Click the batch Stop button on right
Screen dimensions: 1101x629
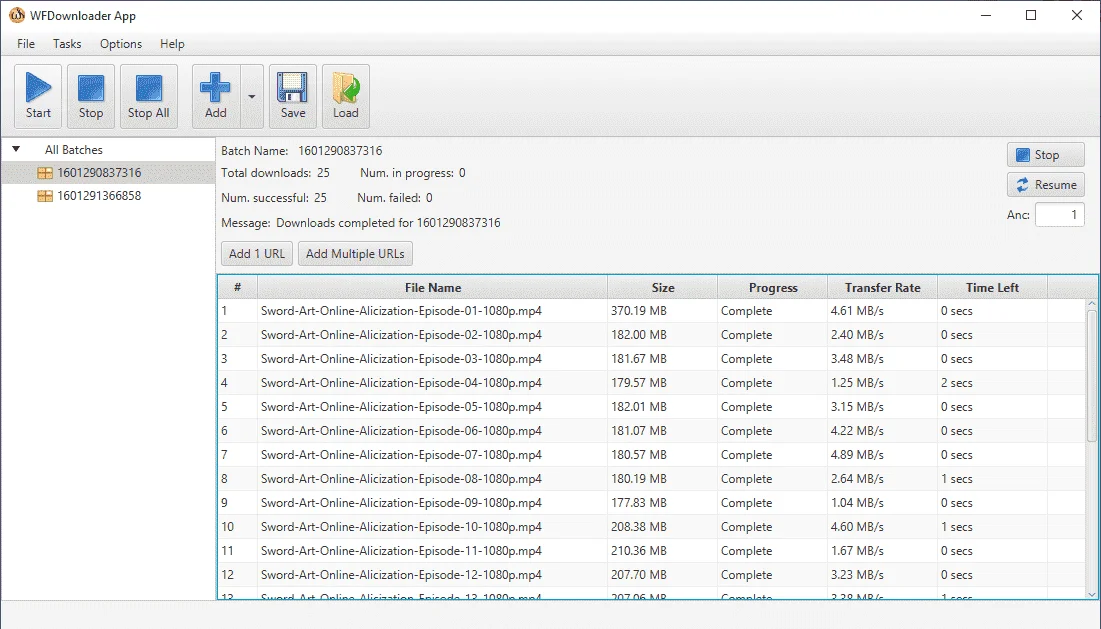[x=1046, y=155]
